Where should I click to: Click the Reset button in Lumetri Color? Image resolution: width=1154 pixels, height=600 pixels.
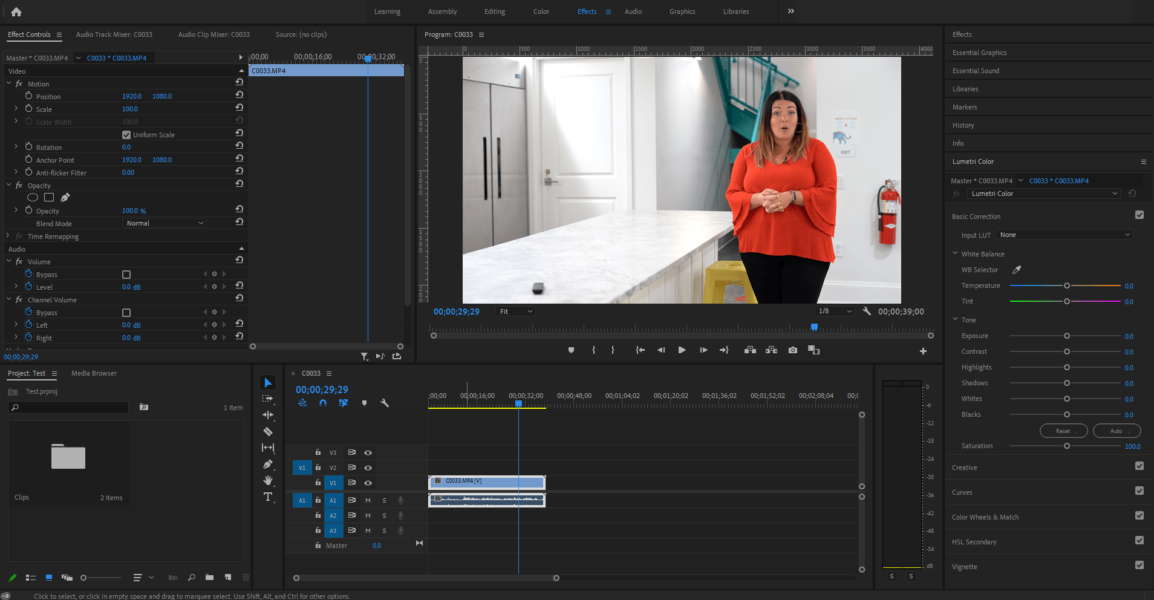[1063, 430]
